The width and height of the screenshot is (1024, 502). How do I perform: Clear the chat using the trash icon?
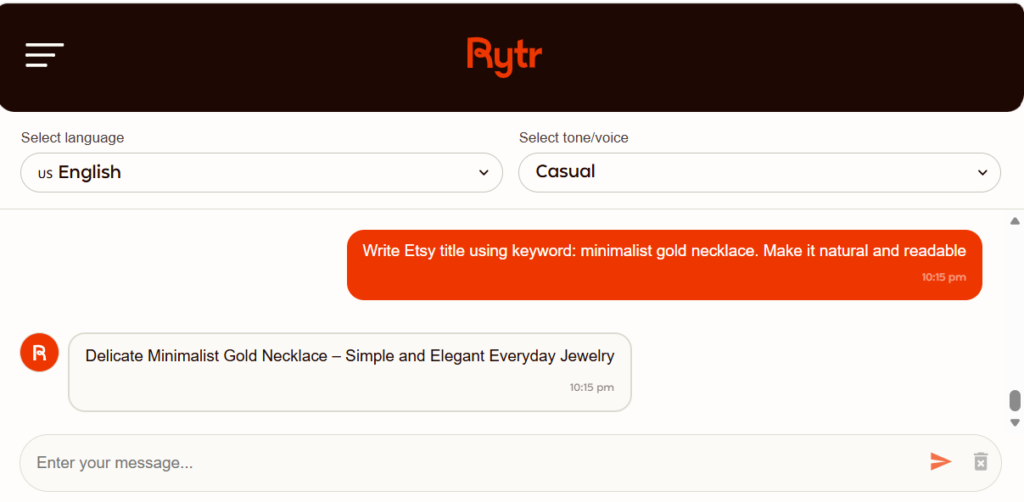(x=980, y=461)
